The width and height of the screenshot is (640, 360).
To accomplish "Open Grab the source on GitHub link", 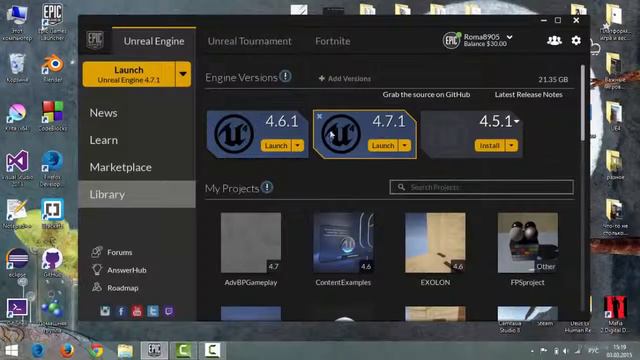I will coord(426,94).
